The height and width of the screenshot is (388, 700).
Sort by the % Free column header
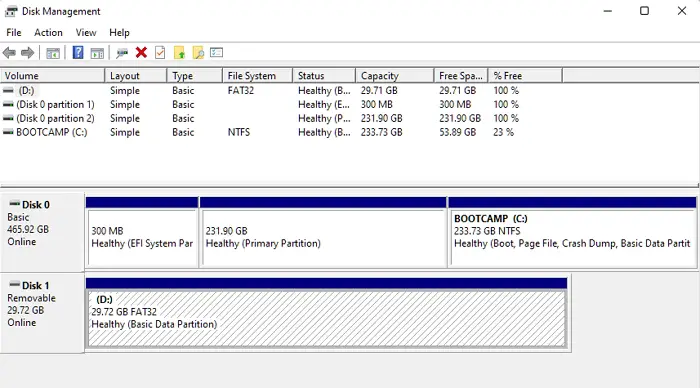(x=525, y=76)
